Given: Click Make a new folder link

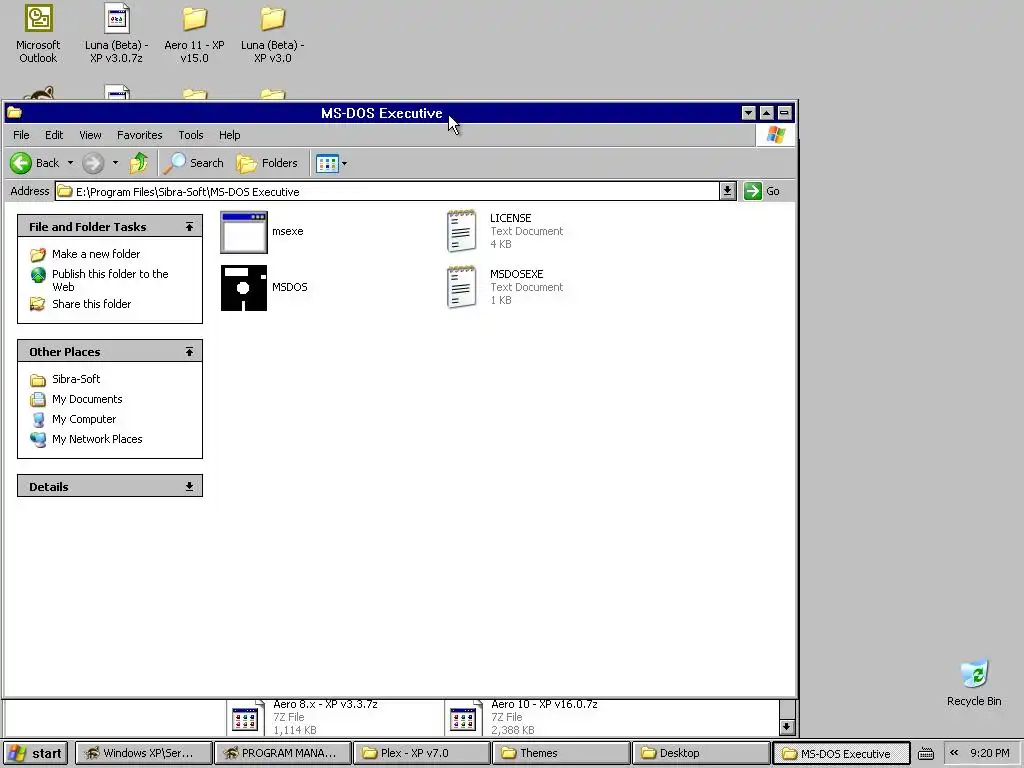Looking at the screenshot, I should coord(96,254).
